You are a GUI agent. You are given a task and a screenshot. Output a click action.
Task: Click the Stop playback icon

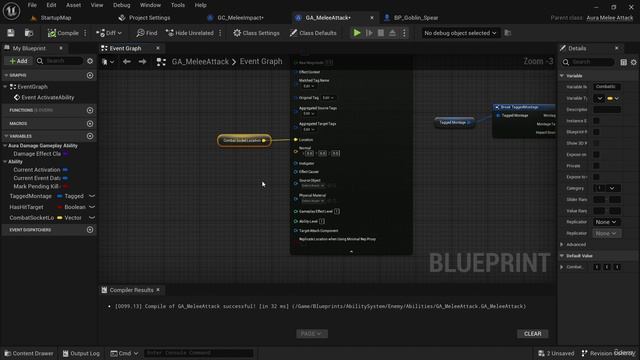point(381,33)
